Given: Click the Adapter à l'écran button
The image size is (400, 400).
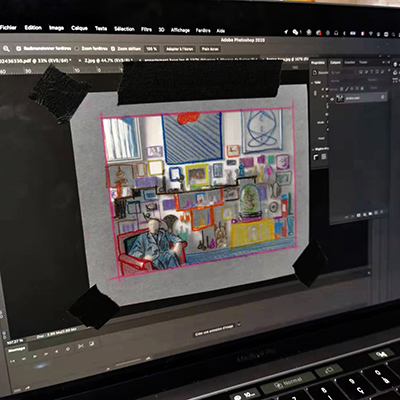Looking at the screenshot, I should [x=179, y=49].
